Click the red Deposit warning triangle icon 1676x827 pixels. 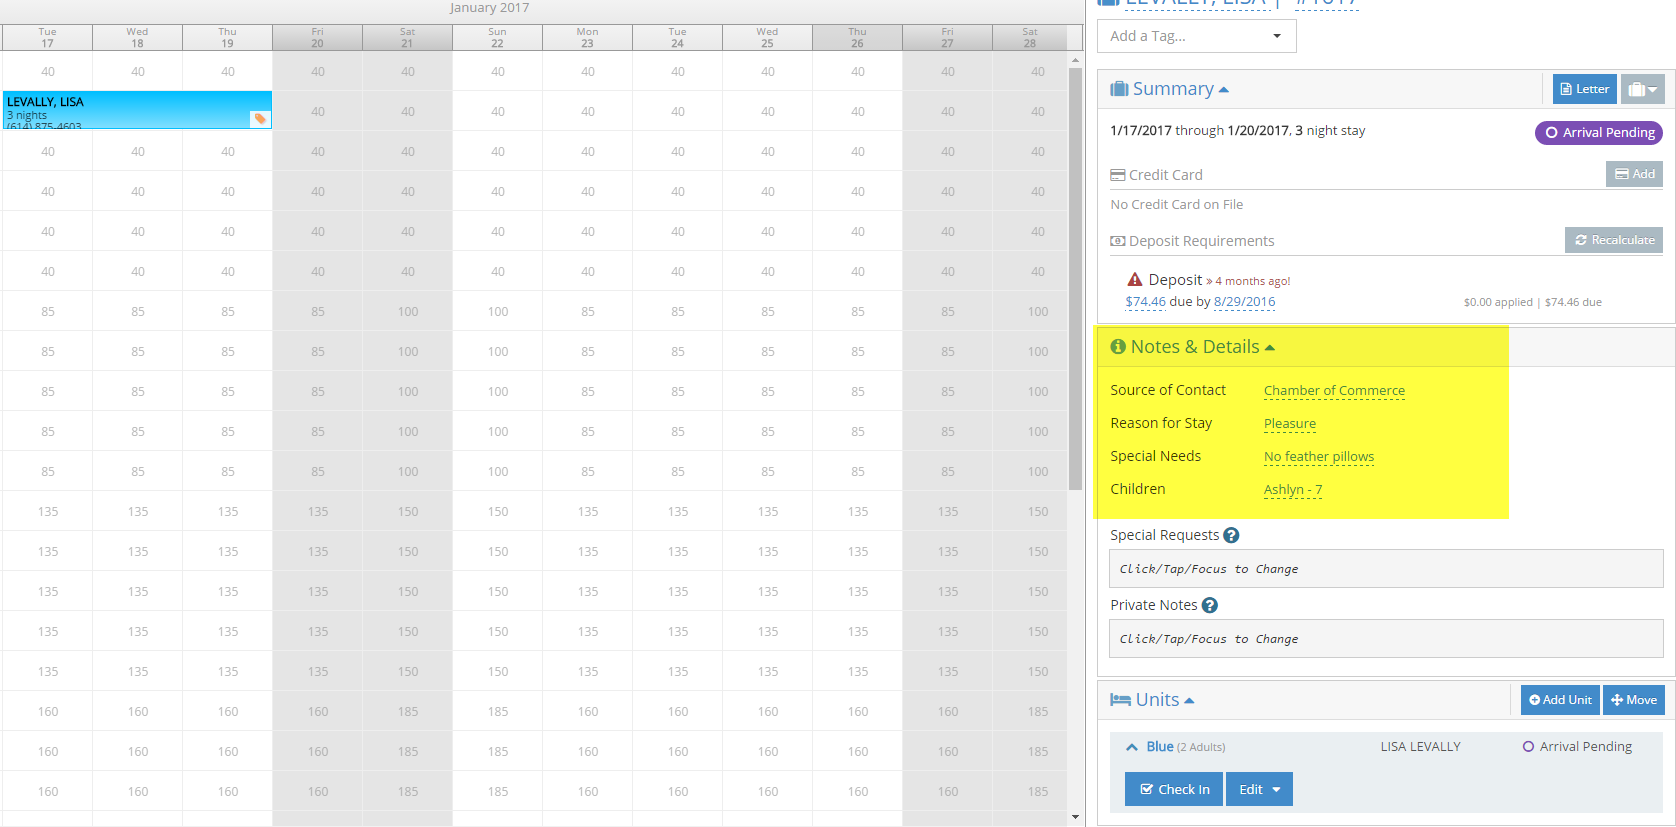pos(1134,280)
